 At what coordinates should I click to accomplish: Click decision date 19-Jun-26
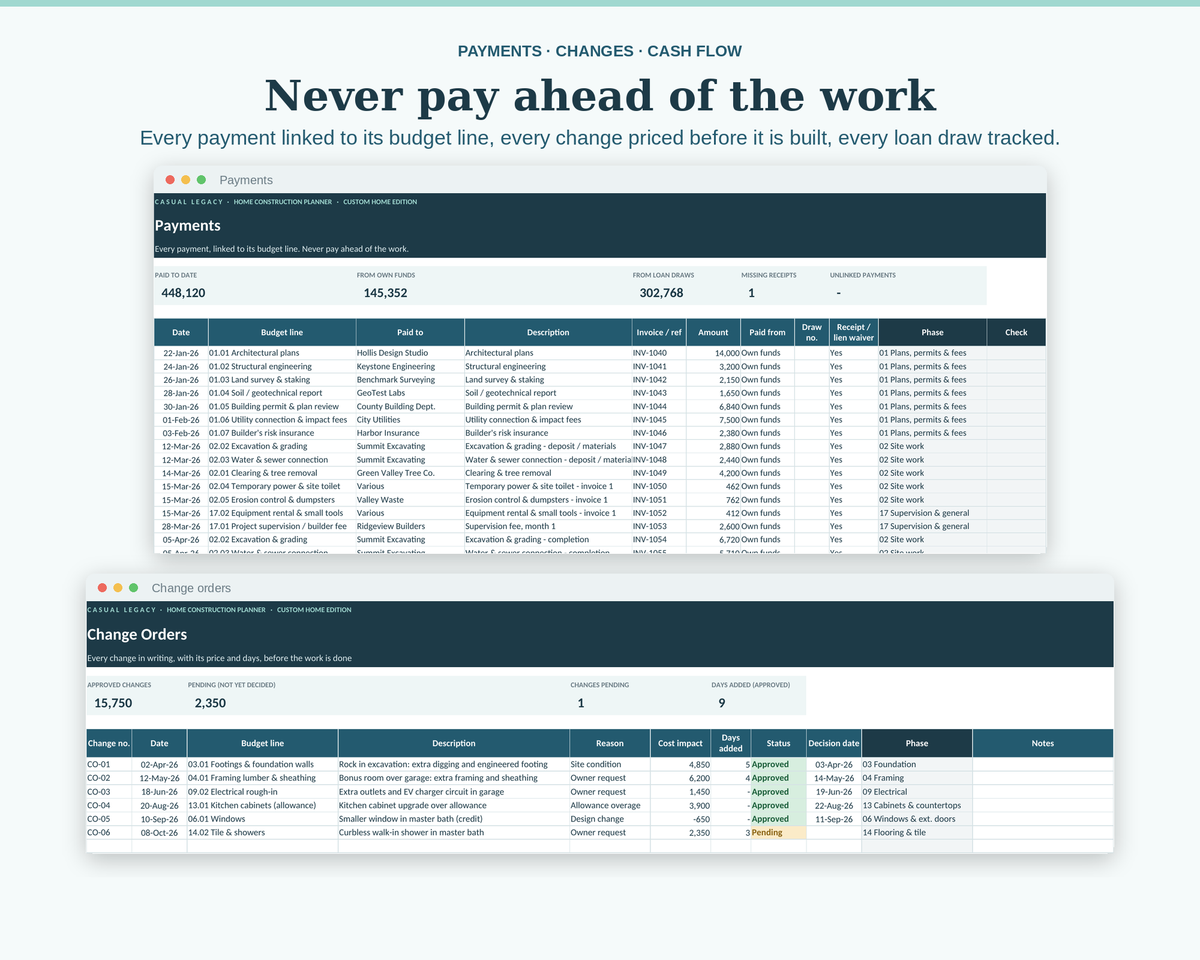[x=834, y=791]
